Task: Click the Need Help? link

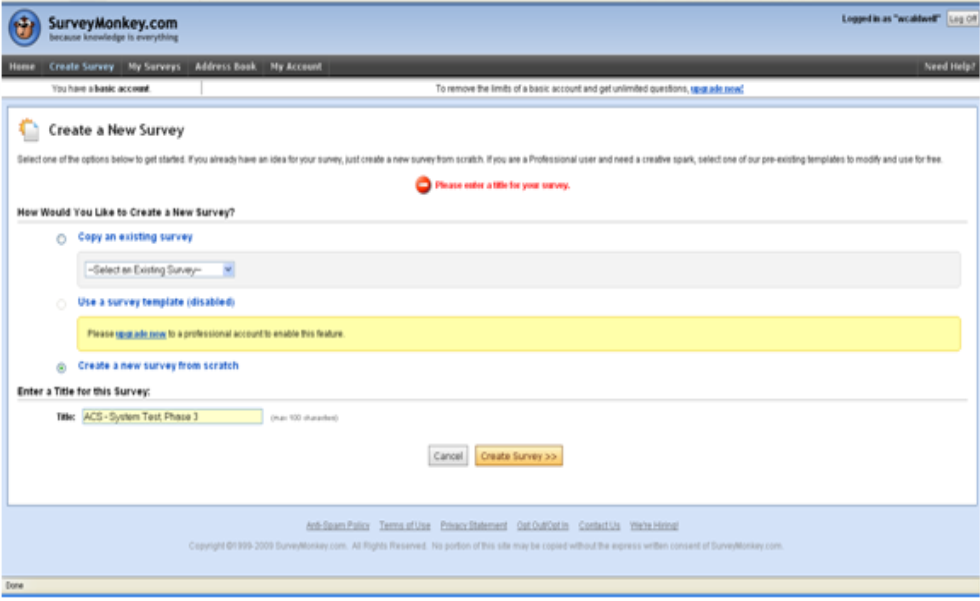Action: tap(949, 67)
